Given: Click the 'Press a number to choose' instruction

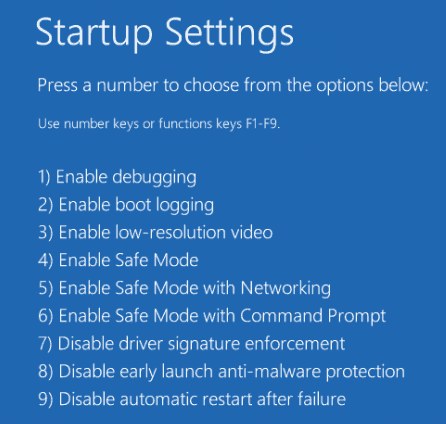Looking at the screenshot, I should [233, 85].
